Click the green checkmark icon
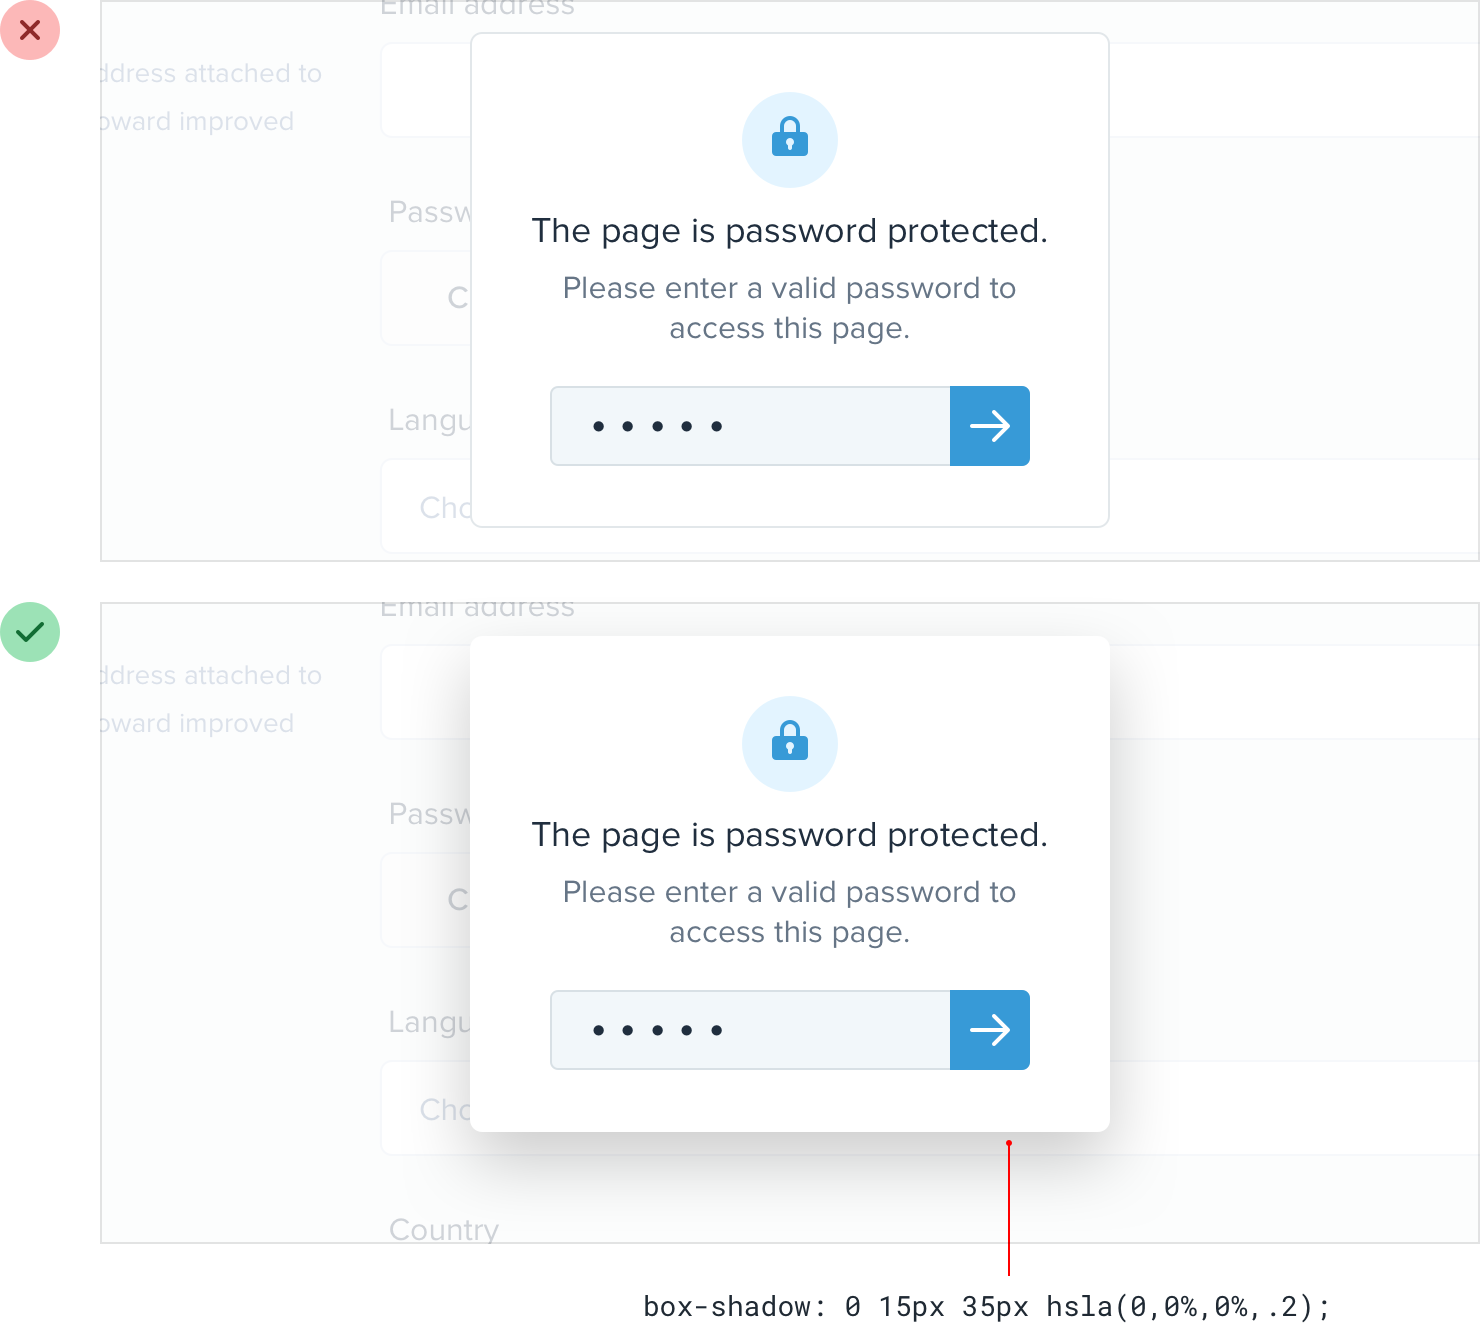The image size is (1480, 1324). pyautogui.click(x=30, y=632)
